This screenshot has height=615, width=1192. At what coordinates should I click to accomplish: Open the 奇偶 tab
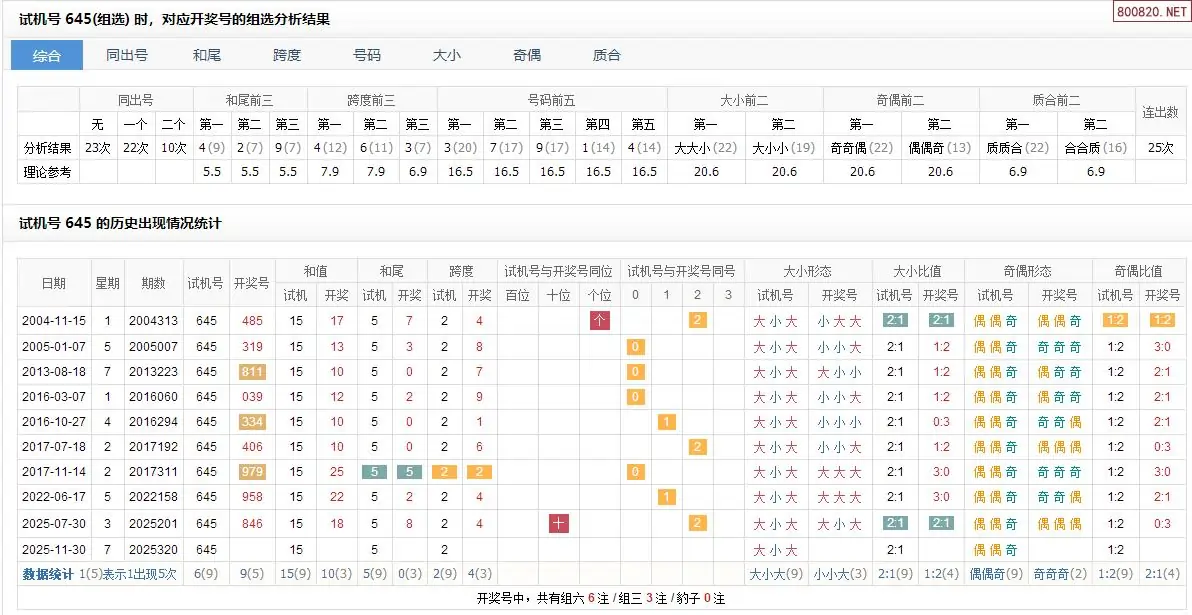point(527,55)
